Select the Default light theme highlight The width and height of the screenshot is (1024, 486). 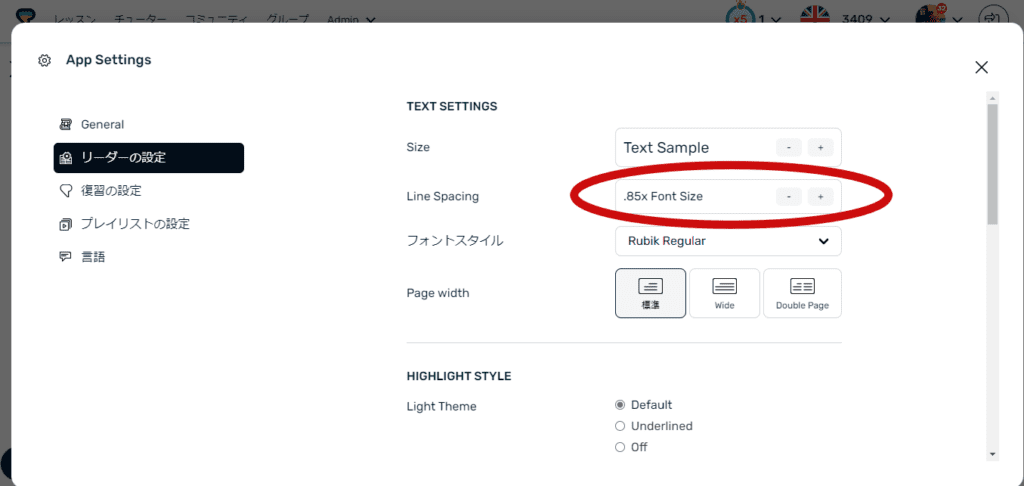620,405
